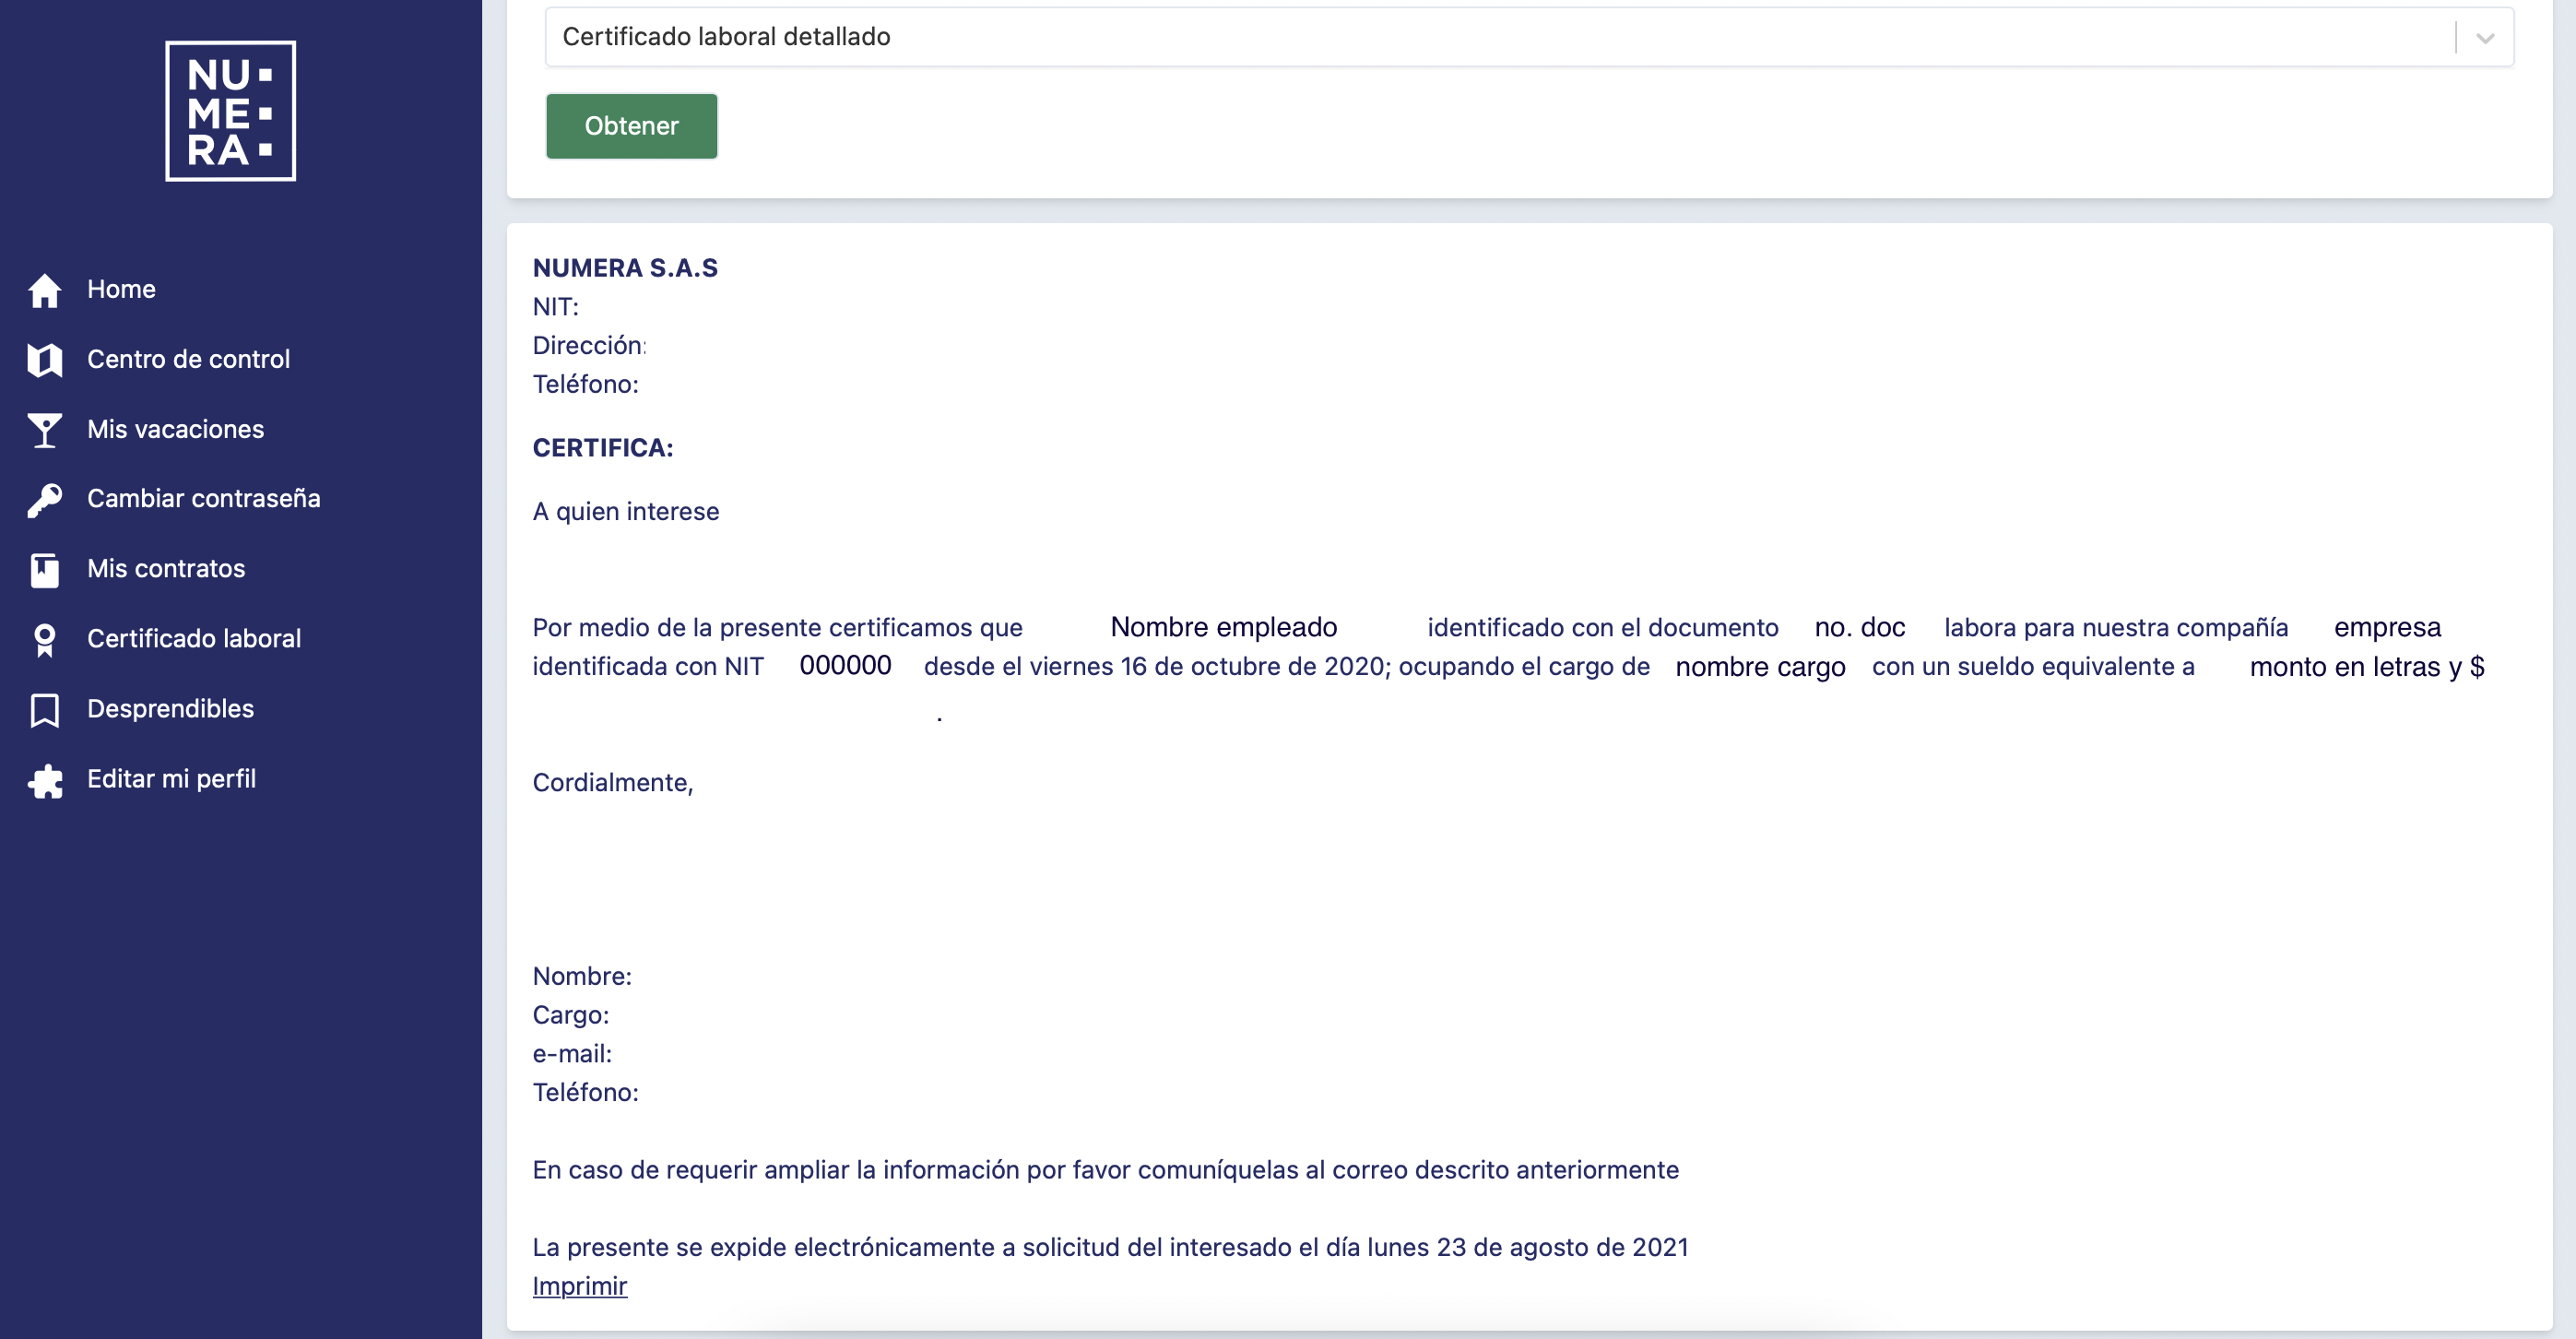The image size is (2576, 1339).
Task: Click the 'monto en letras y $' placeholder
Action: [x=2366, y=666]
